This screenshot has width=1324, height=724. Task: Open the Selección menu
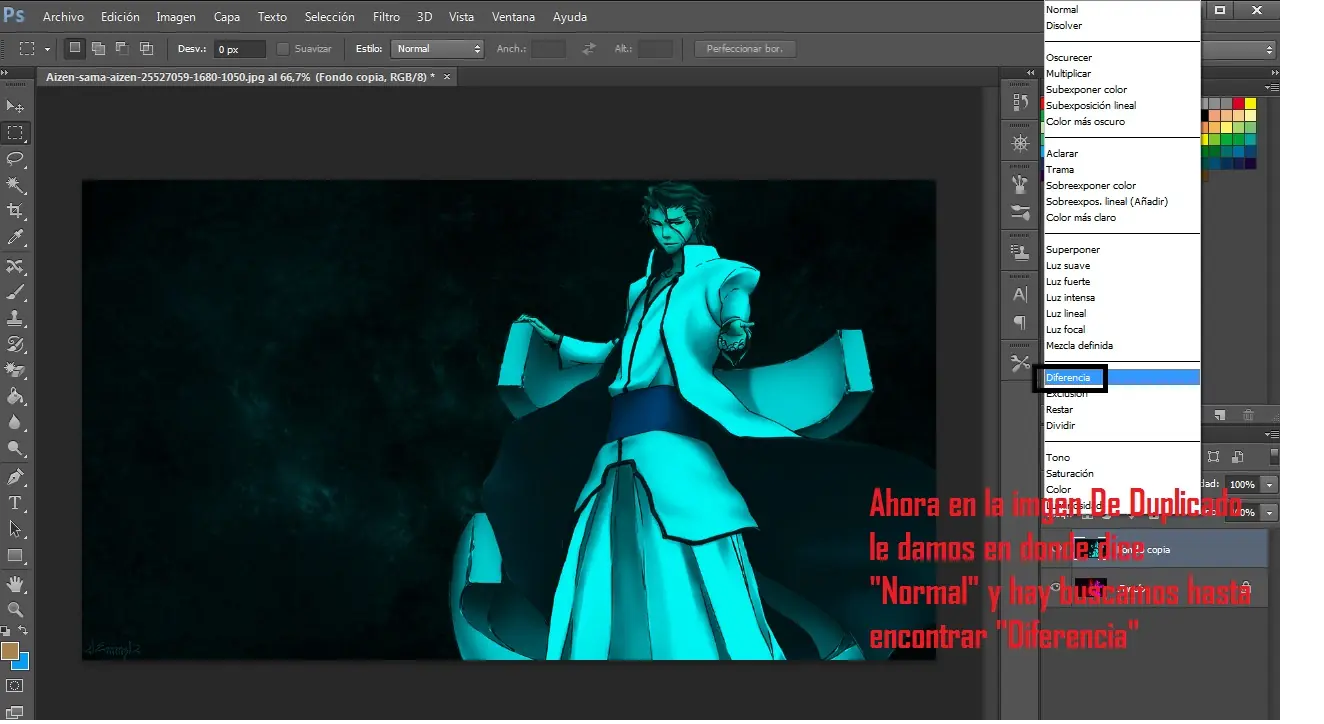329,17
